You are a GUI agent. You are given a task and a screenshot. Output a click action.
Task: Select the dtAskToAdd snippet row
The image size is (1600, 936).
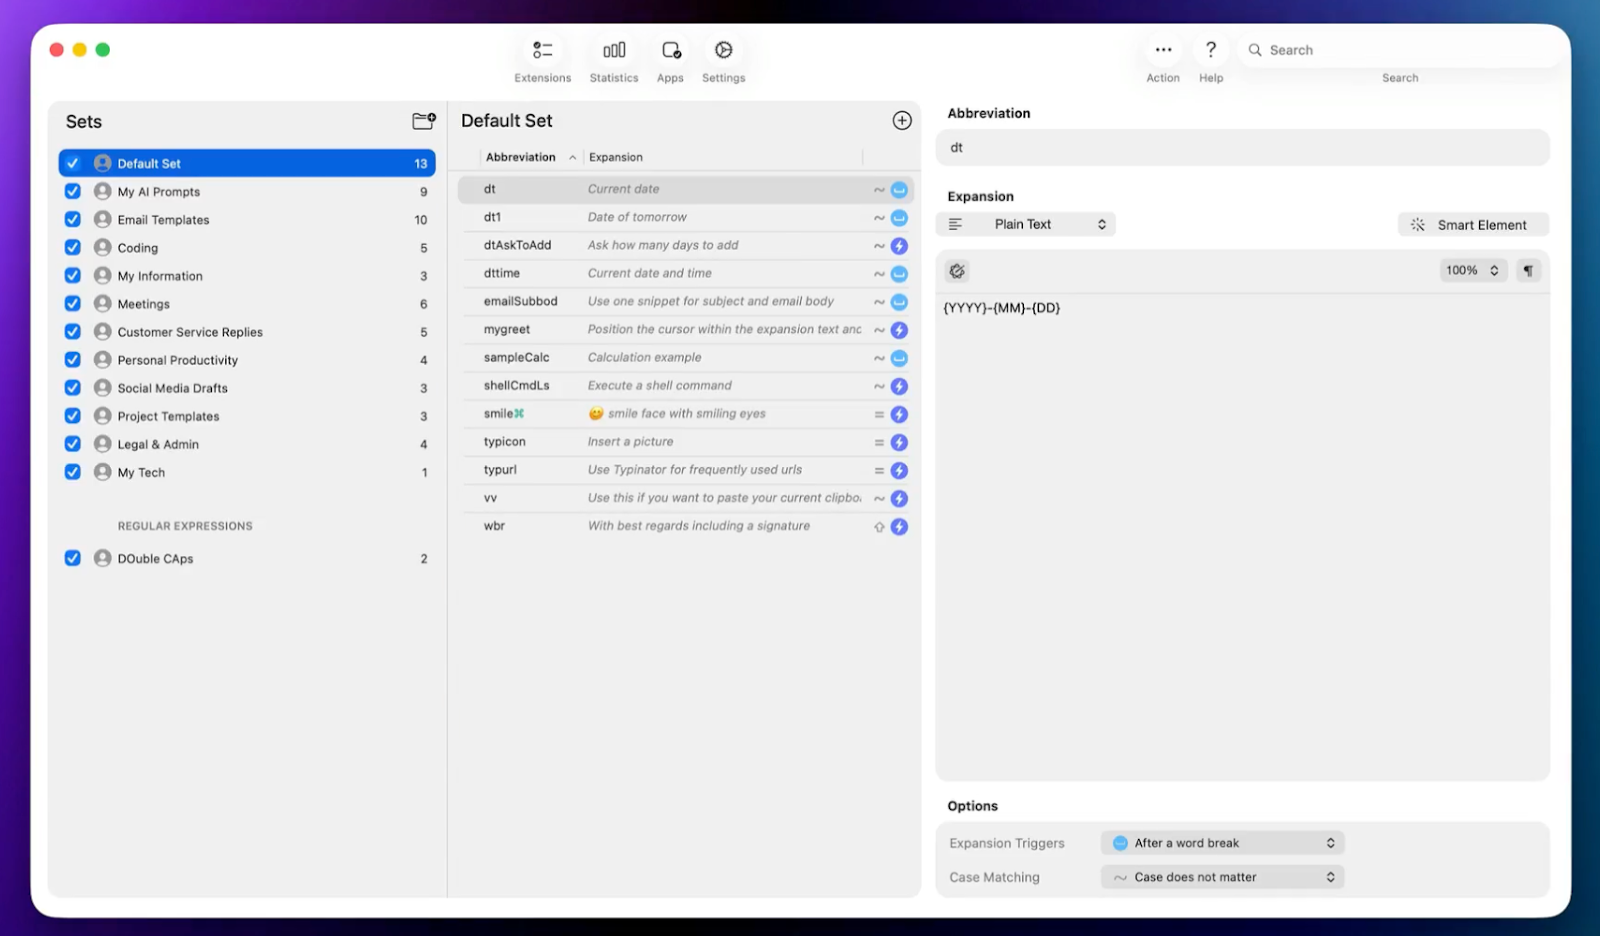[685, 245]
